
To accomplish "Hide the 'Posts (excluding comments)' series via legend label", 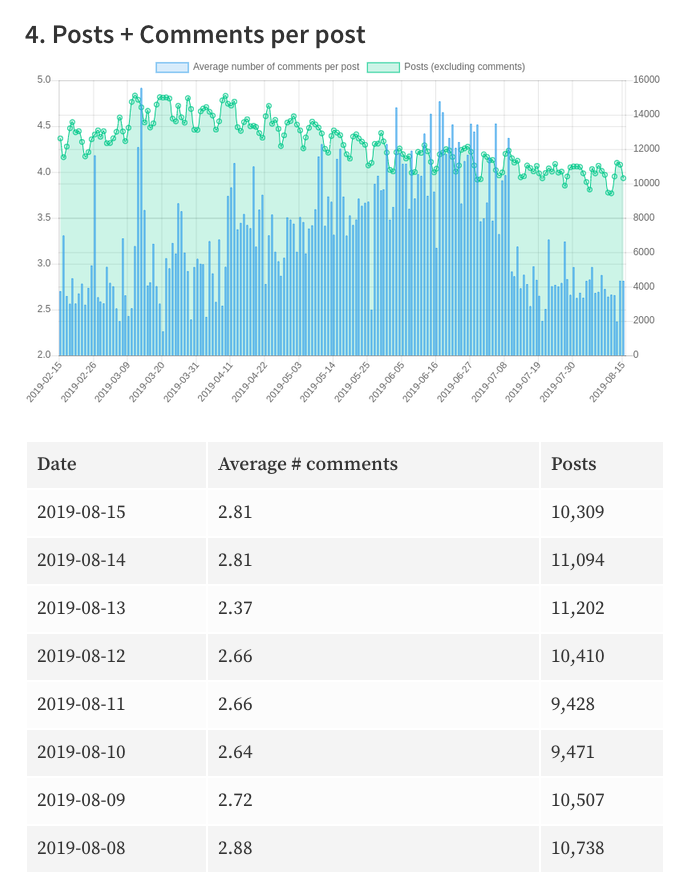I will tap(464, 67).
